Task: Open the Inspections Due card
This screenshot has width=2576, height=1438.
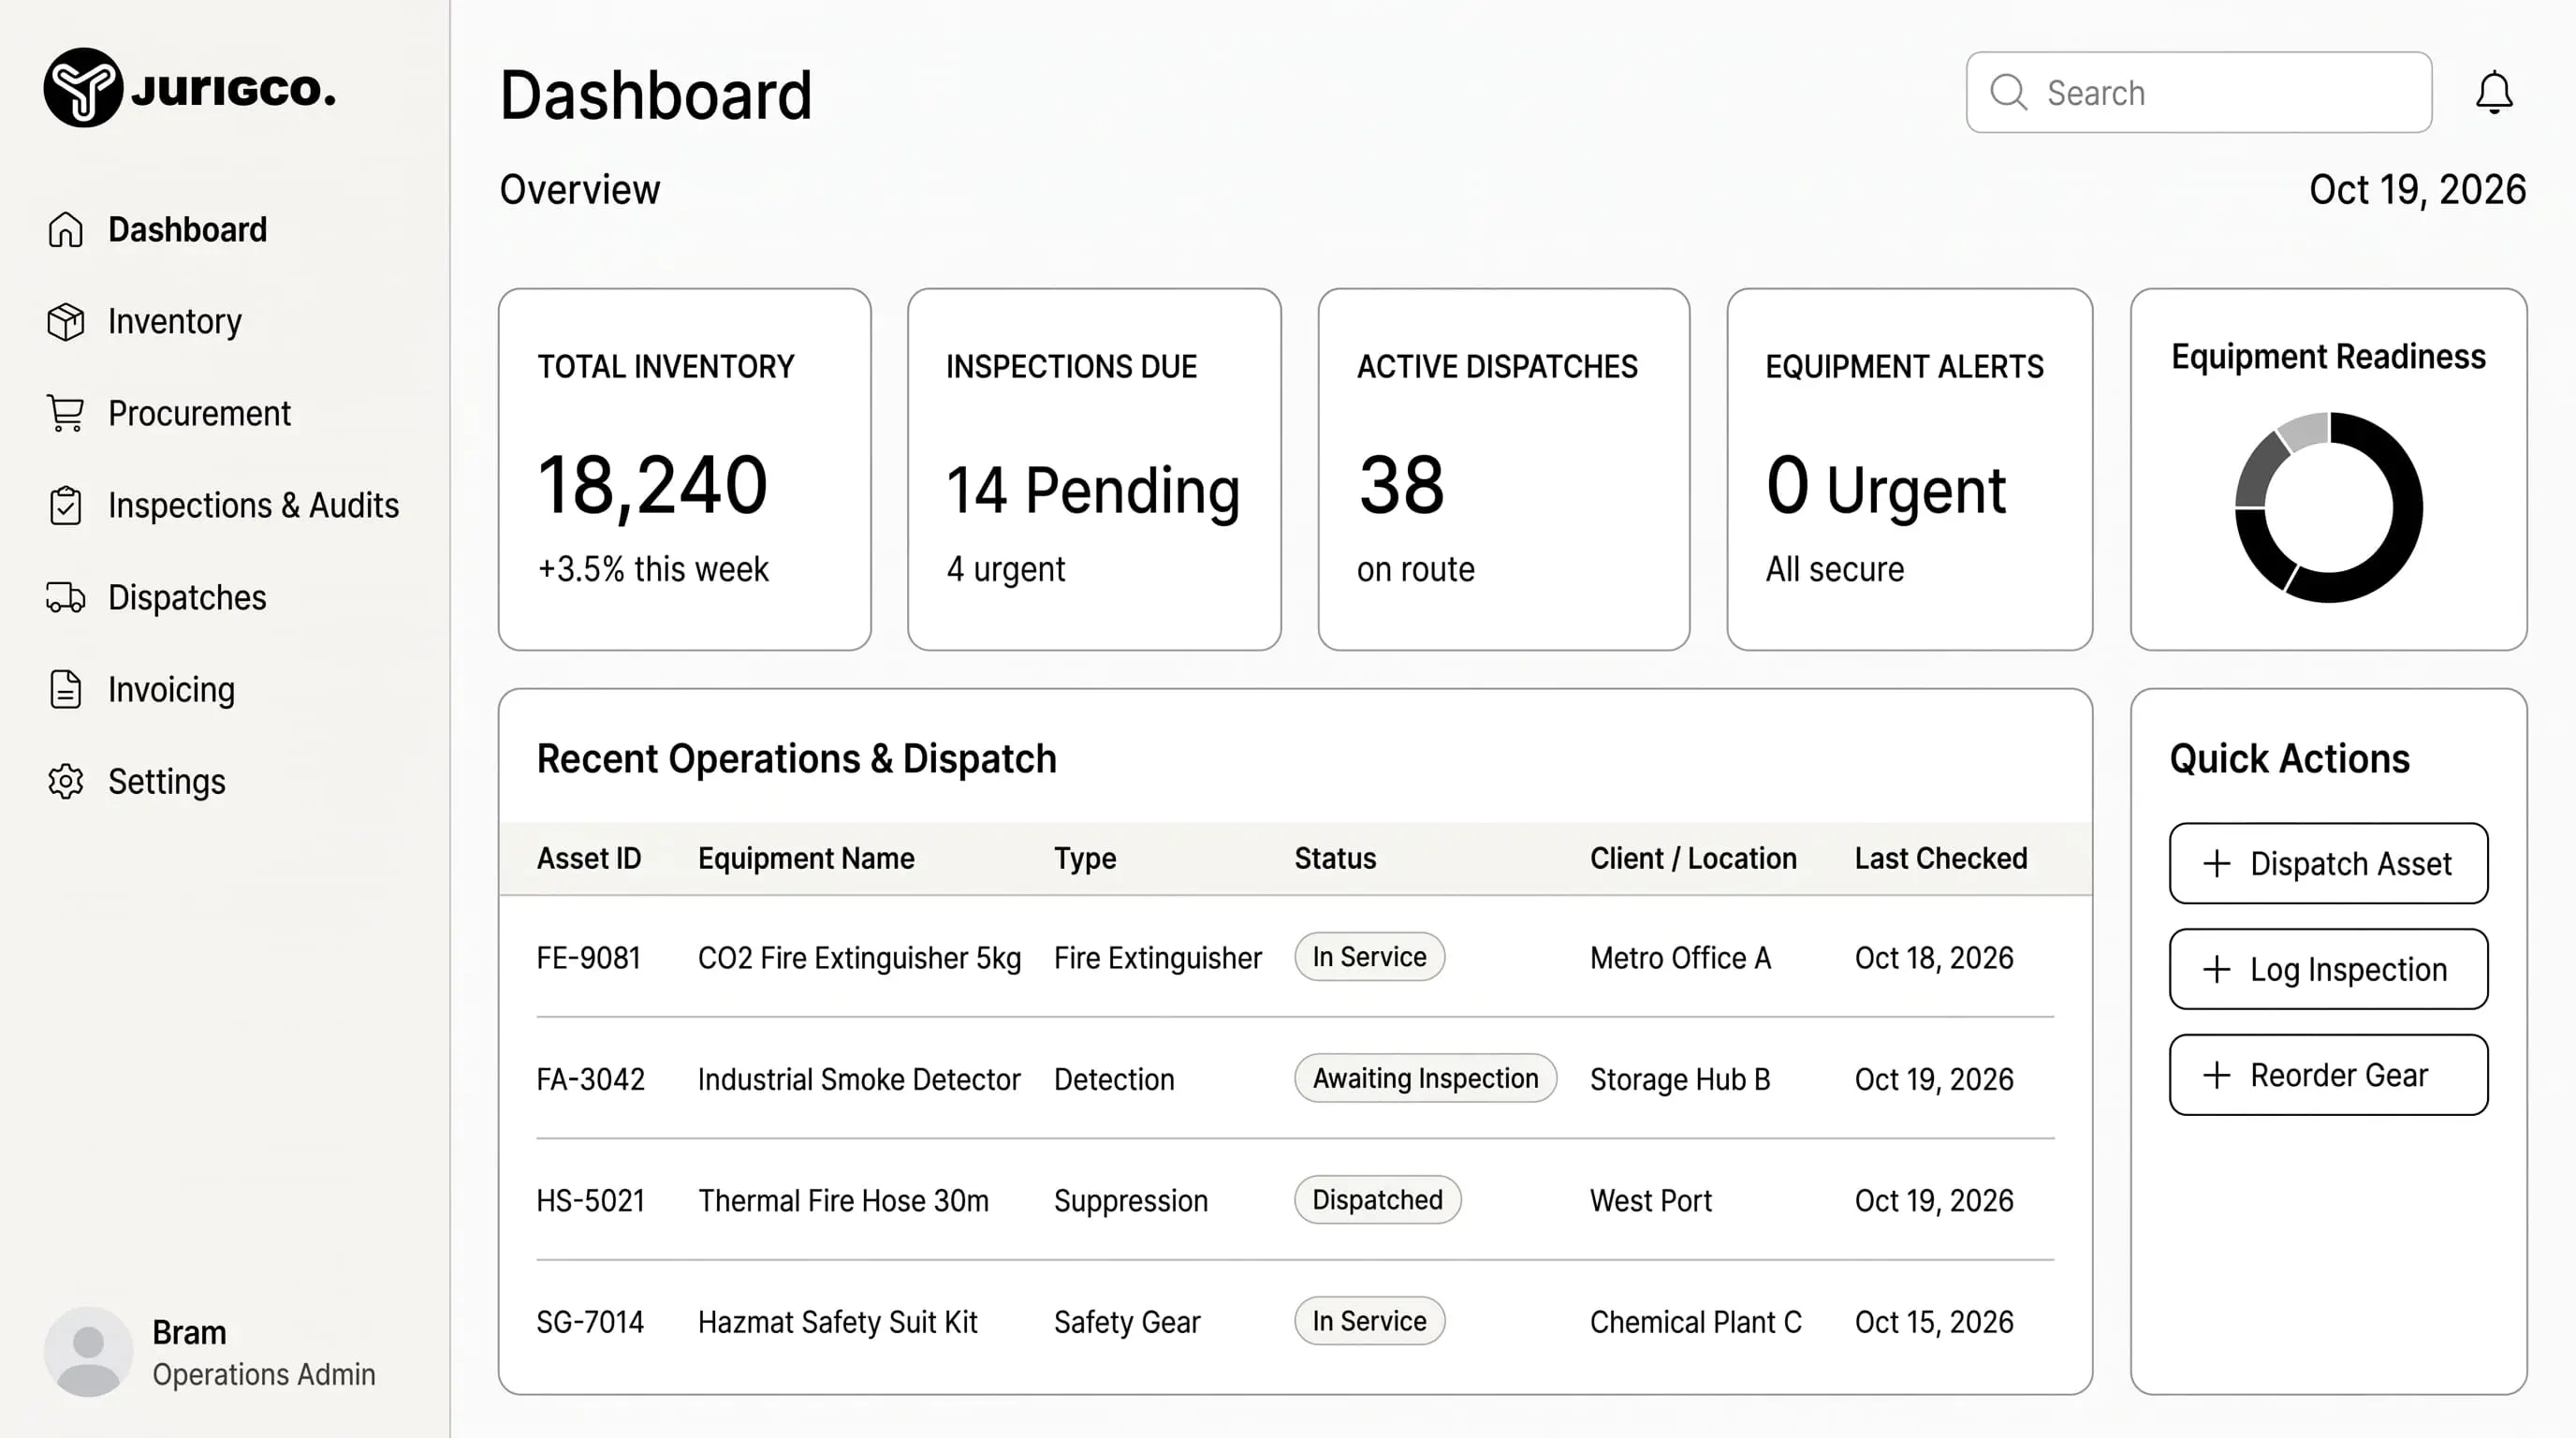Action: coord(1094,469)
